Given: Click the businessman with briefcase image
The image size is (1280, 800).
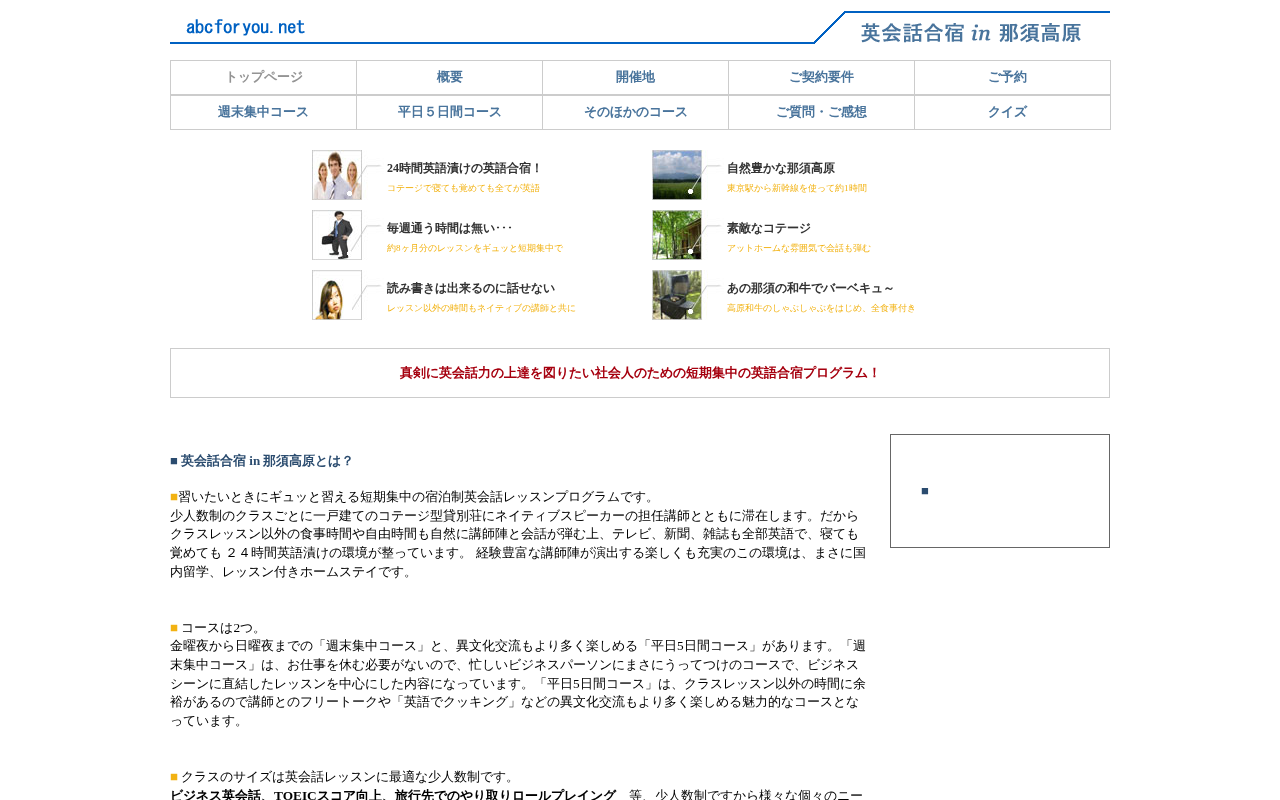Looking at the screenshot, I should [x=337, y=235].
